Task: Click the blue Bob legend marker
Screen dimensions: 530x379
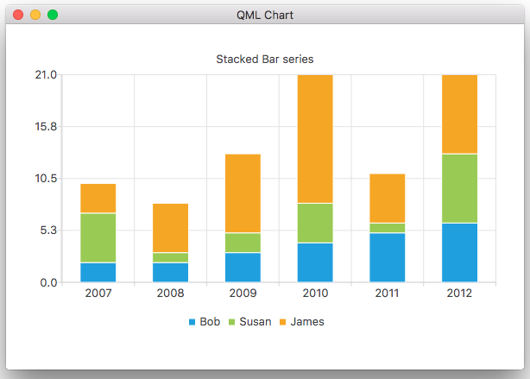Action: pos(192,322)
